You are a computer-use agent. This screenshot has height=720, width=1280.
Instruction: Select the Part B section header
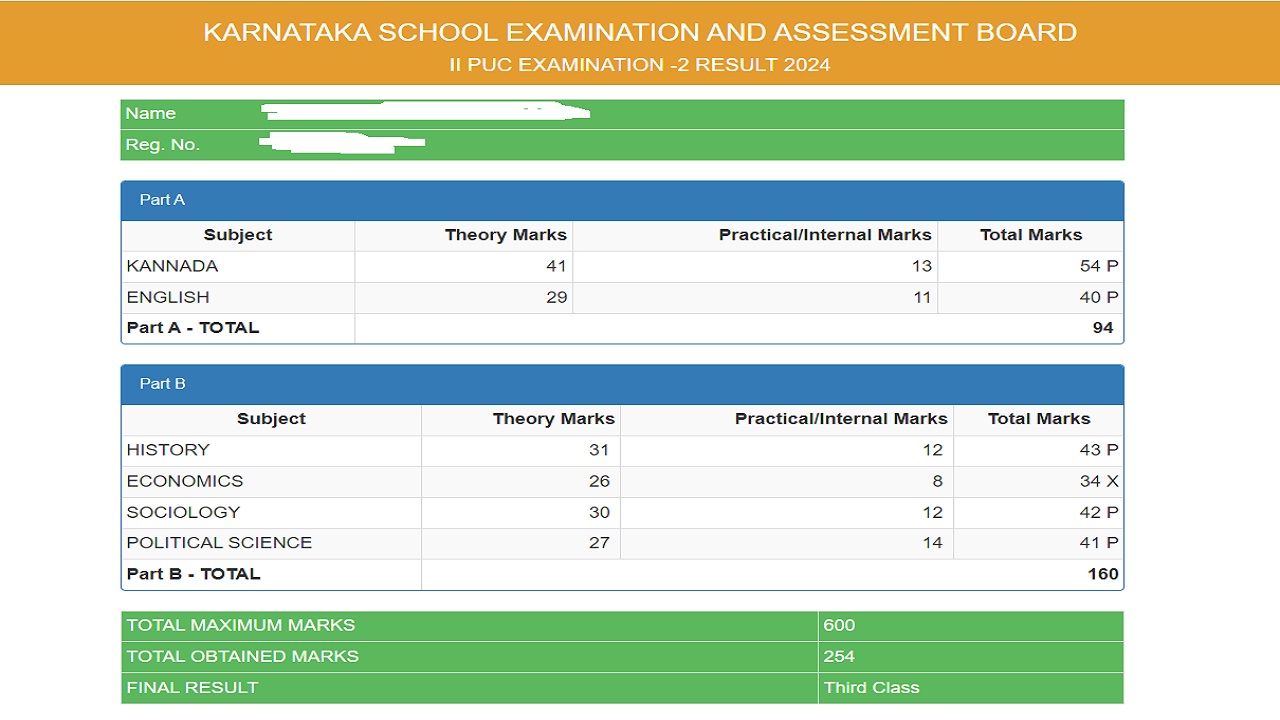tap(162, 384)
